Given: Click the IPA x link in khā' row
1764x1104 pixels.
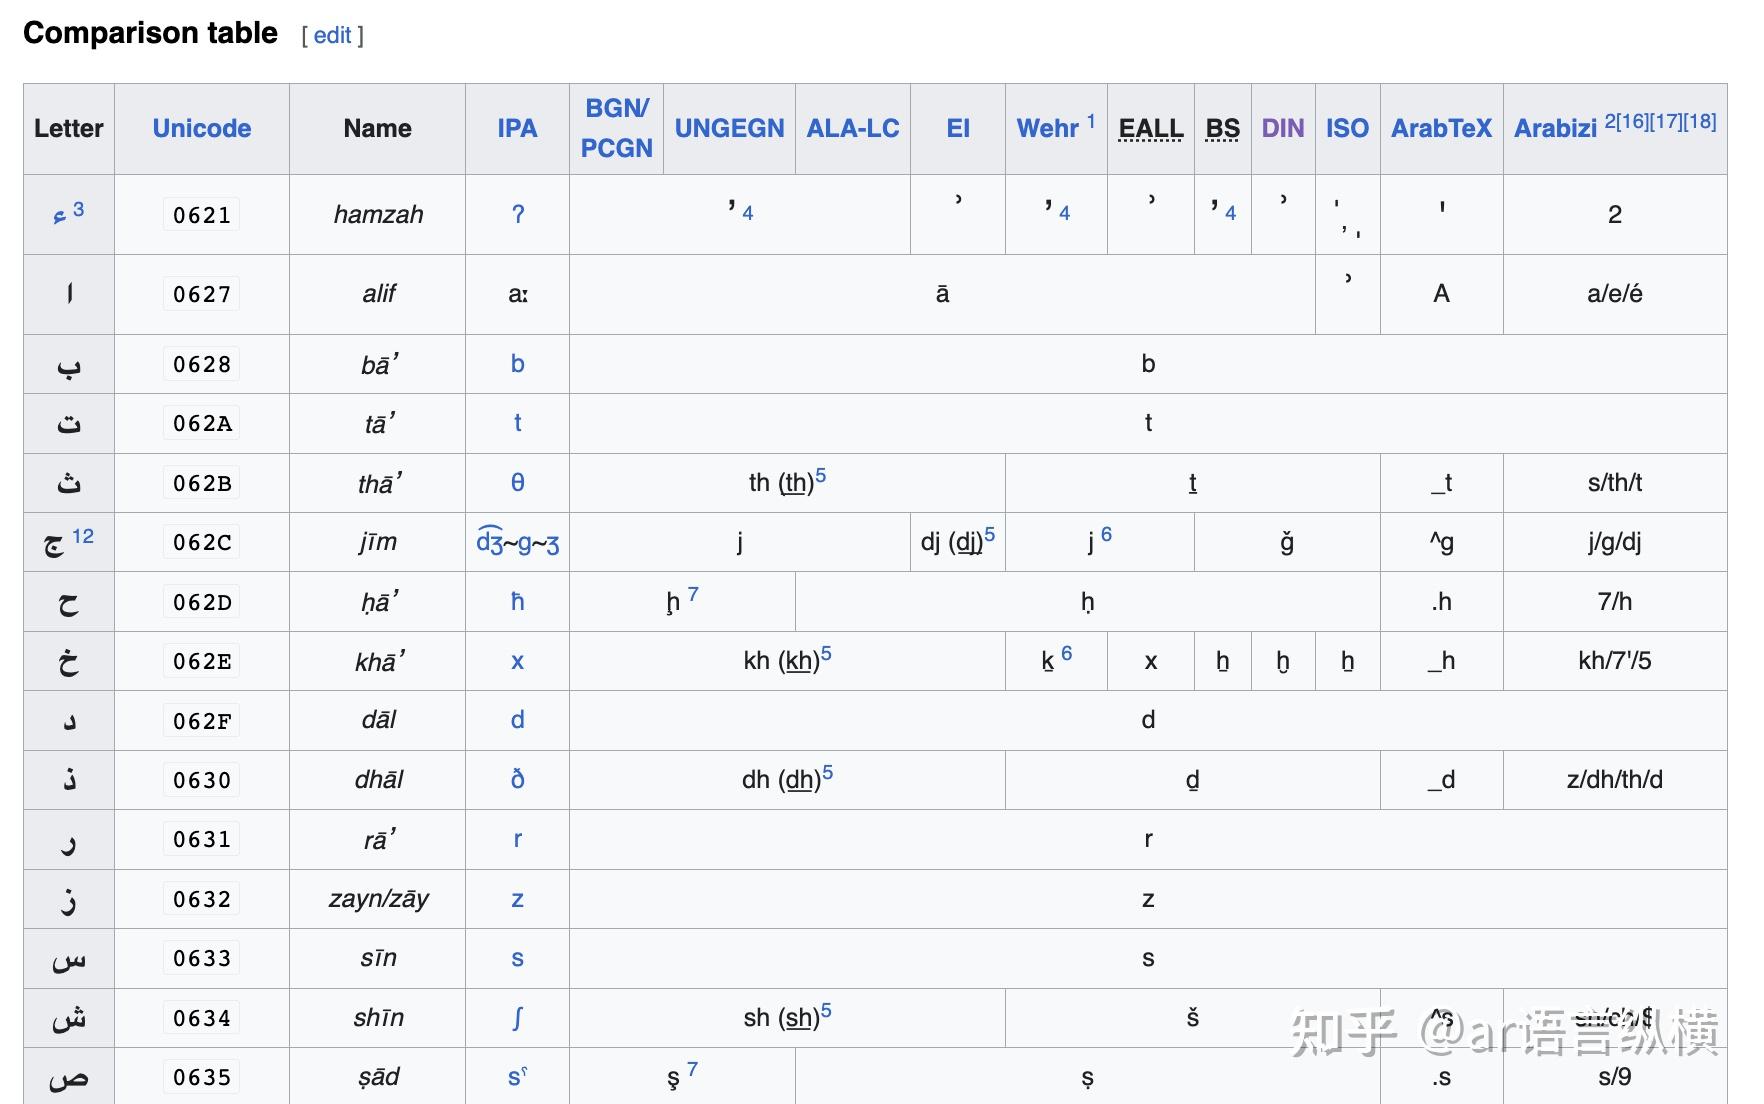Looking at the screenshot, I should pyautogui.click(x=517, y=661).
